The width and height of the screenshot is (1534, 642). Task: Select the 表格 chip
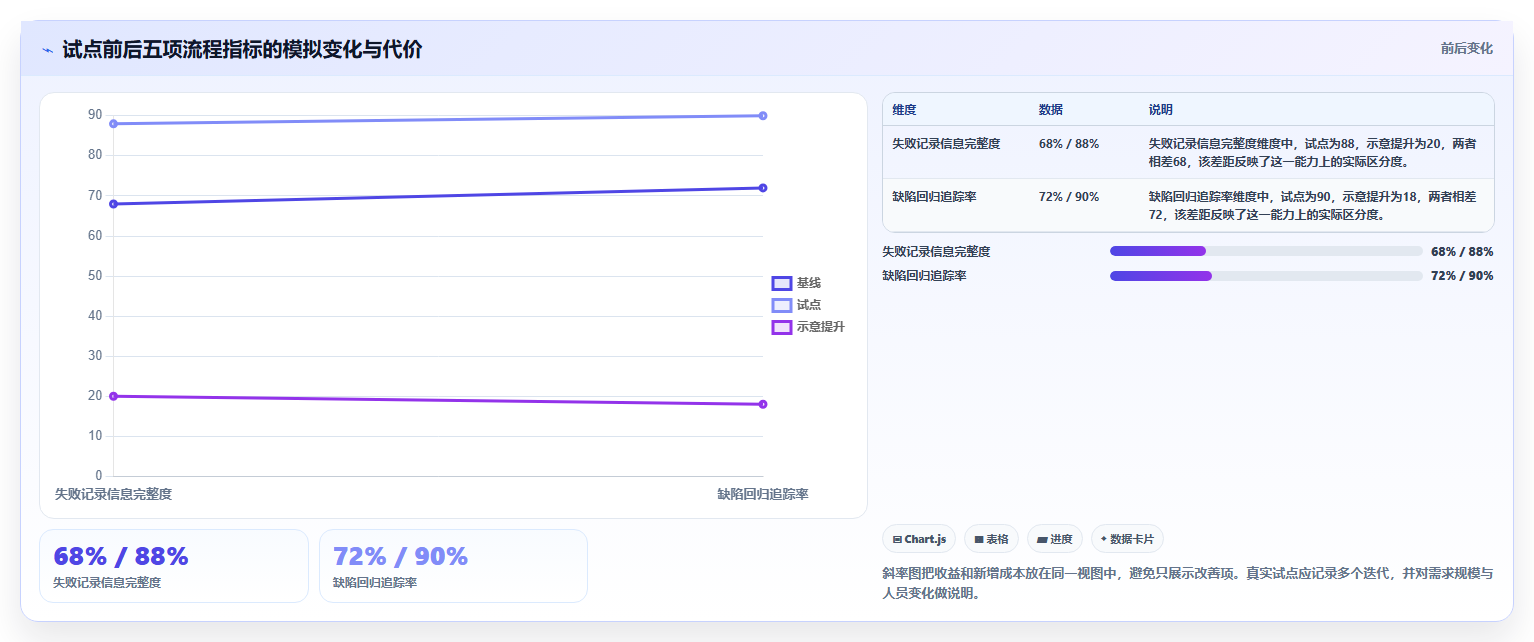pyautogui.click(x=991, y=539)
